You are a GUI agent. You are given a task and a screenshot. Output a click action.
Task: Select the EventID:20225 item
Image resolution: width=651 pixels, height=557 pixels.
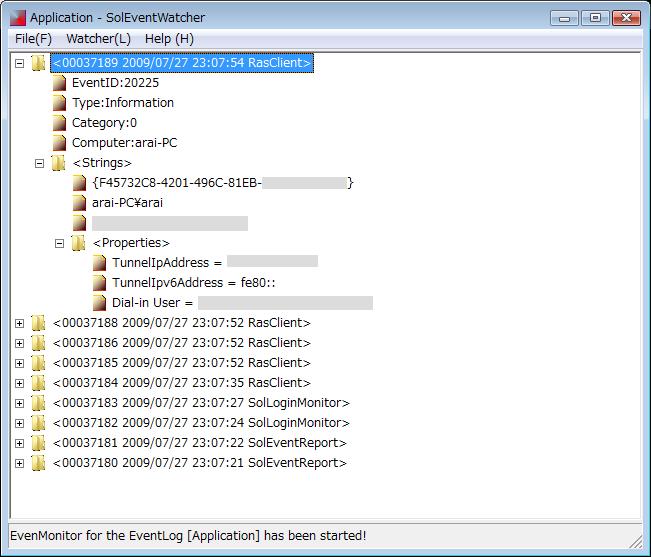(x=115, y=83)
